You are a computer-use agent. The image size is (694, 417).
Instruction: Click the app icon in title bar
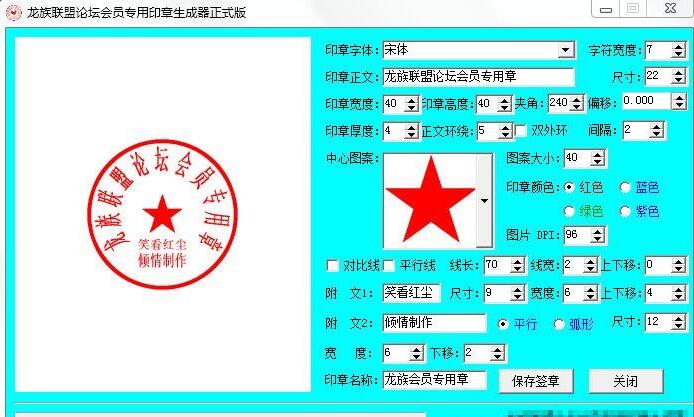point(13,12)
